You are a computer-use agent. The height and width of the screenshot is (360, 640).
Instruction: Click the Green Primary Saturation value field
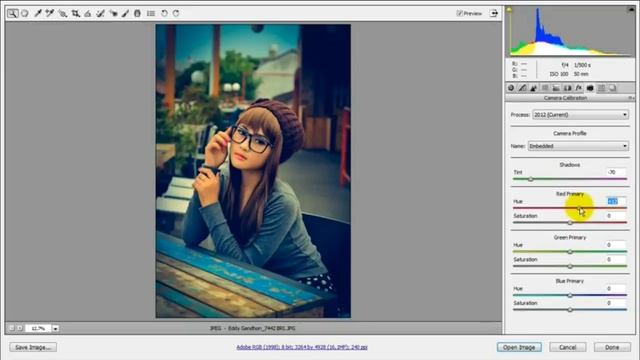(616, 259)
